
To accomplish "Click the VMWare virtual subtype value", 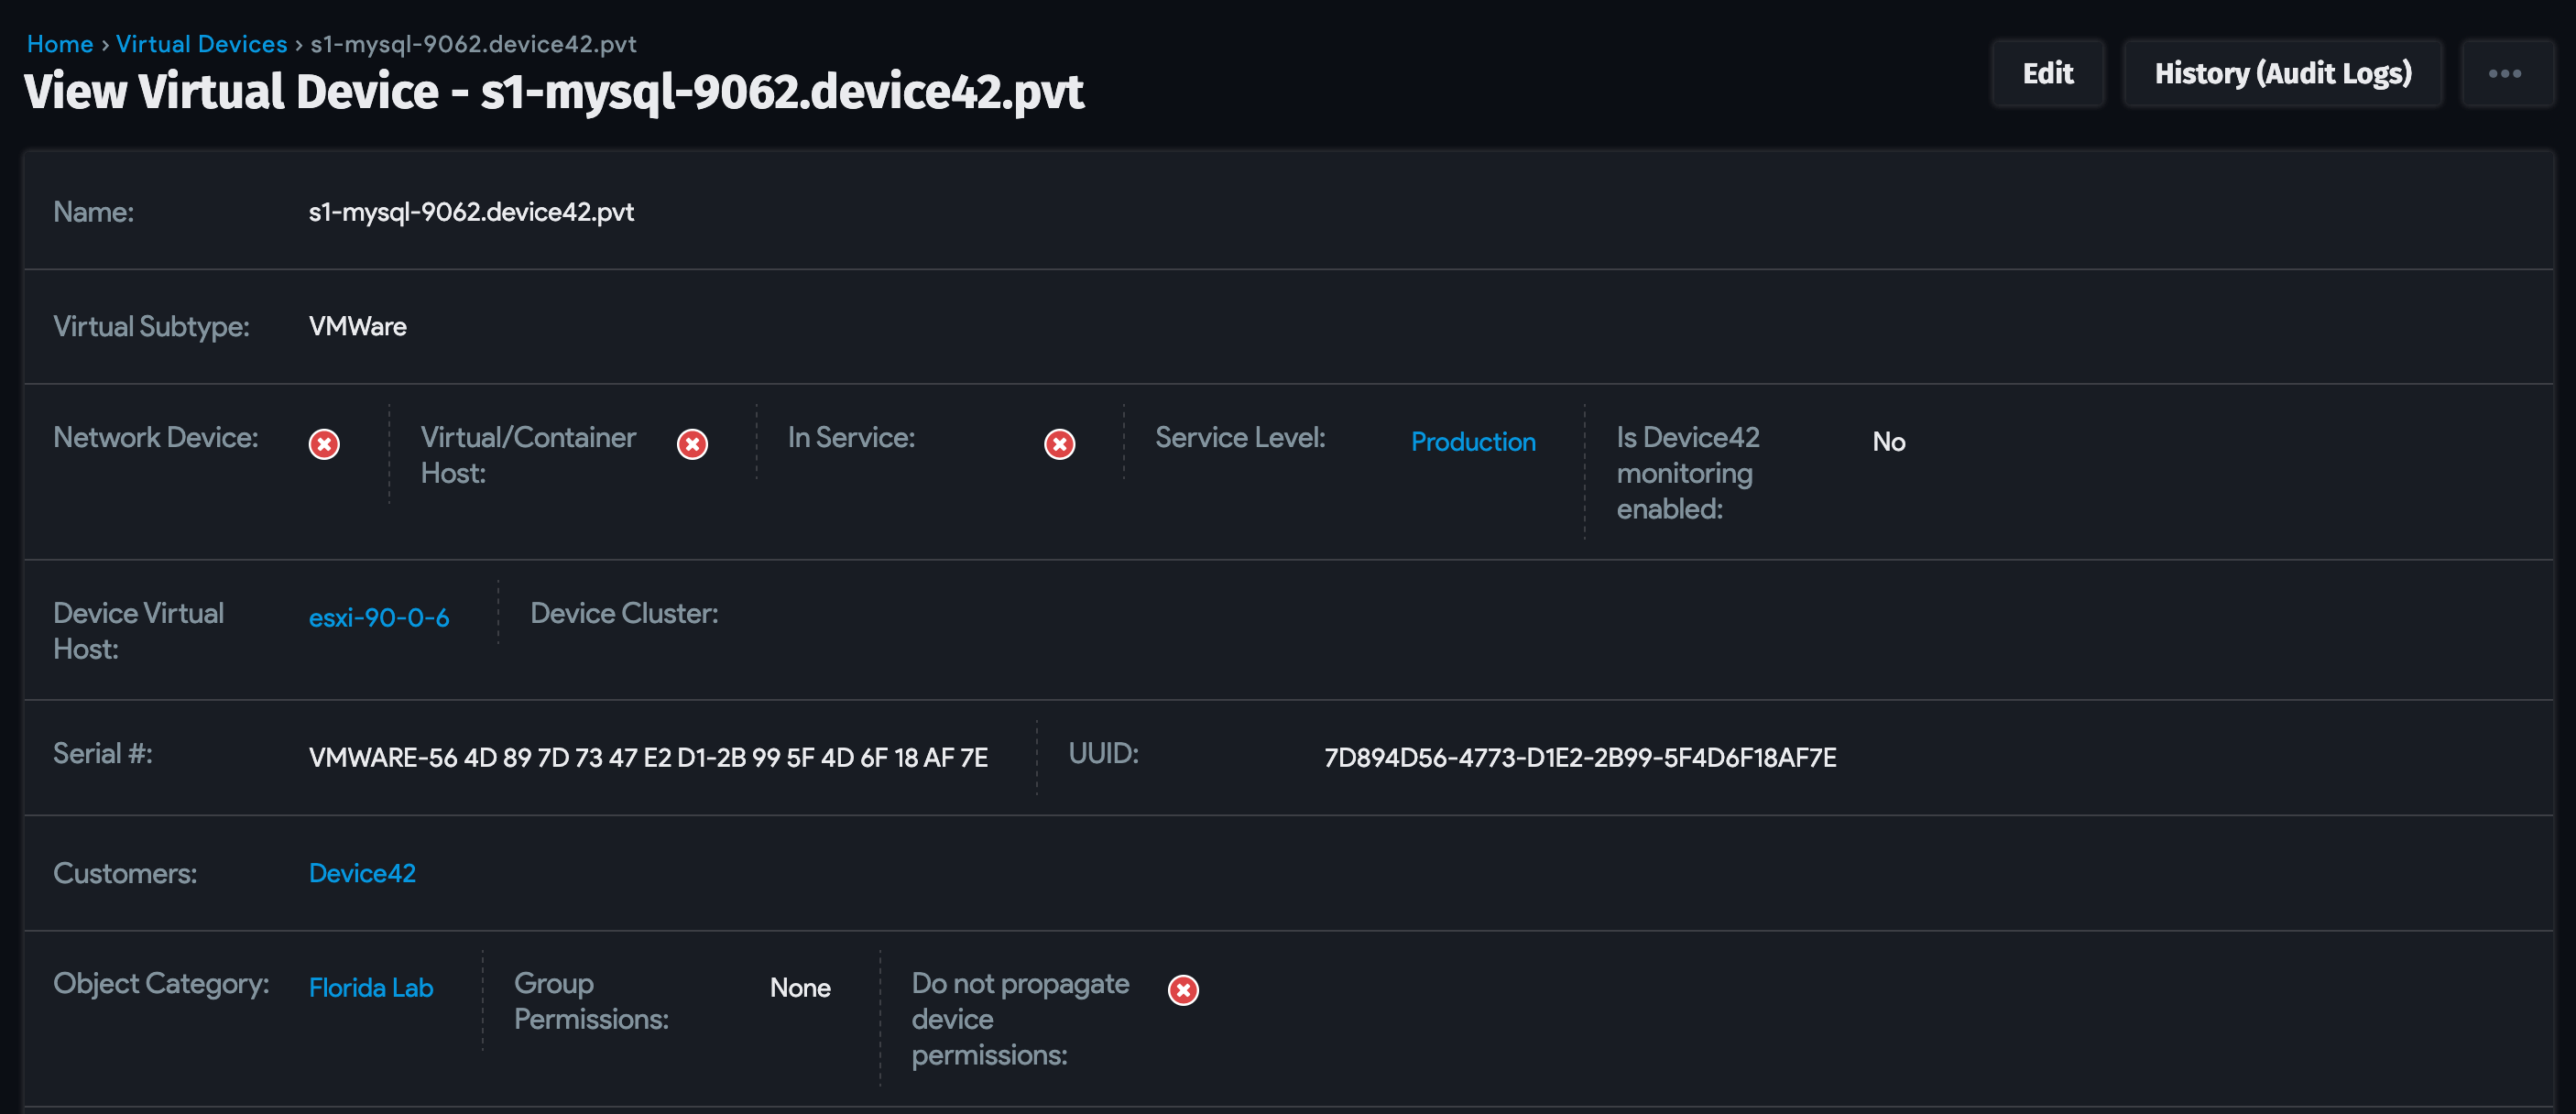I will click(357, 326).
